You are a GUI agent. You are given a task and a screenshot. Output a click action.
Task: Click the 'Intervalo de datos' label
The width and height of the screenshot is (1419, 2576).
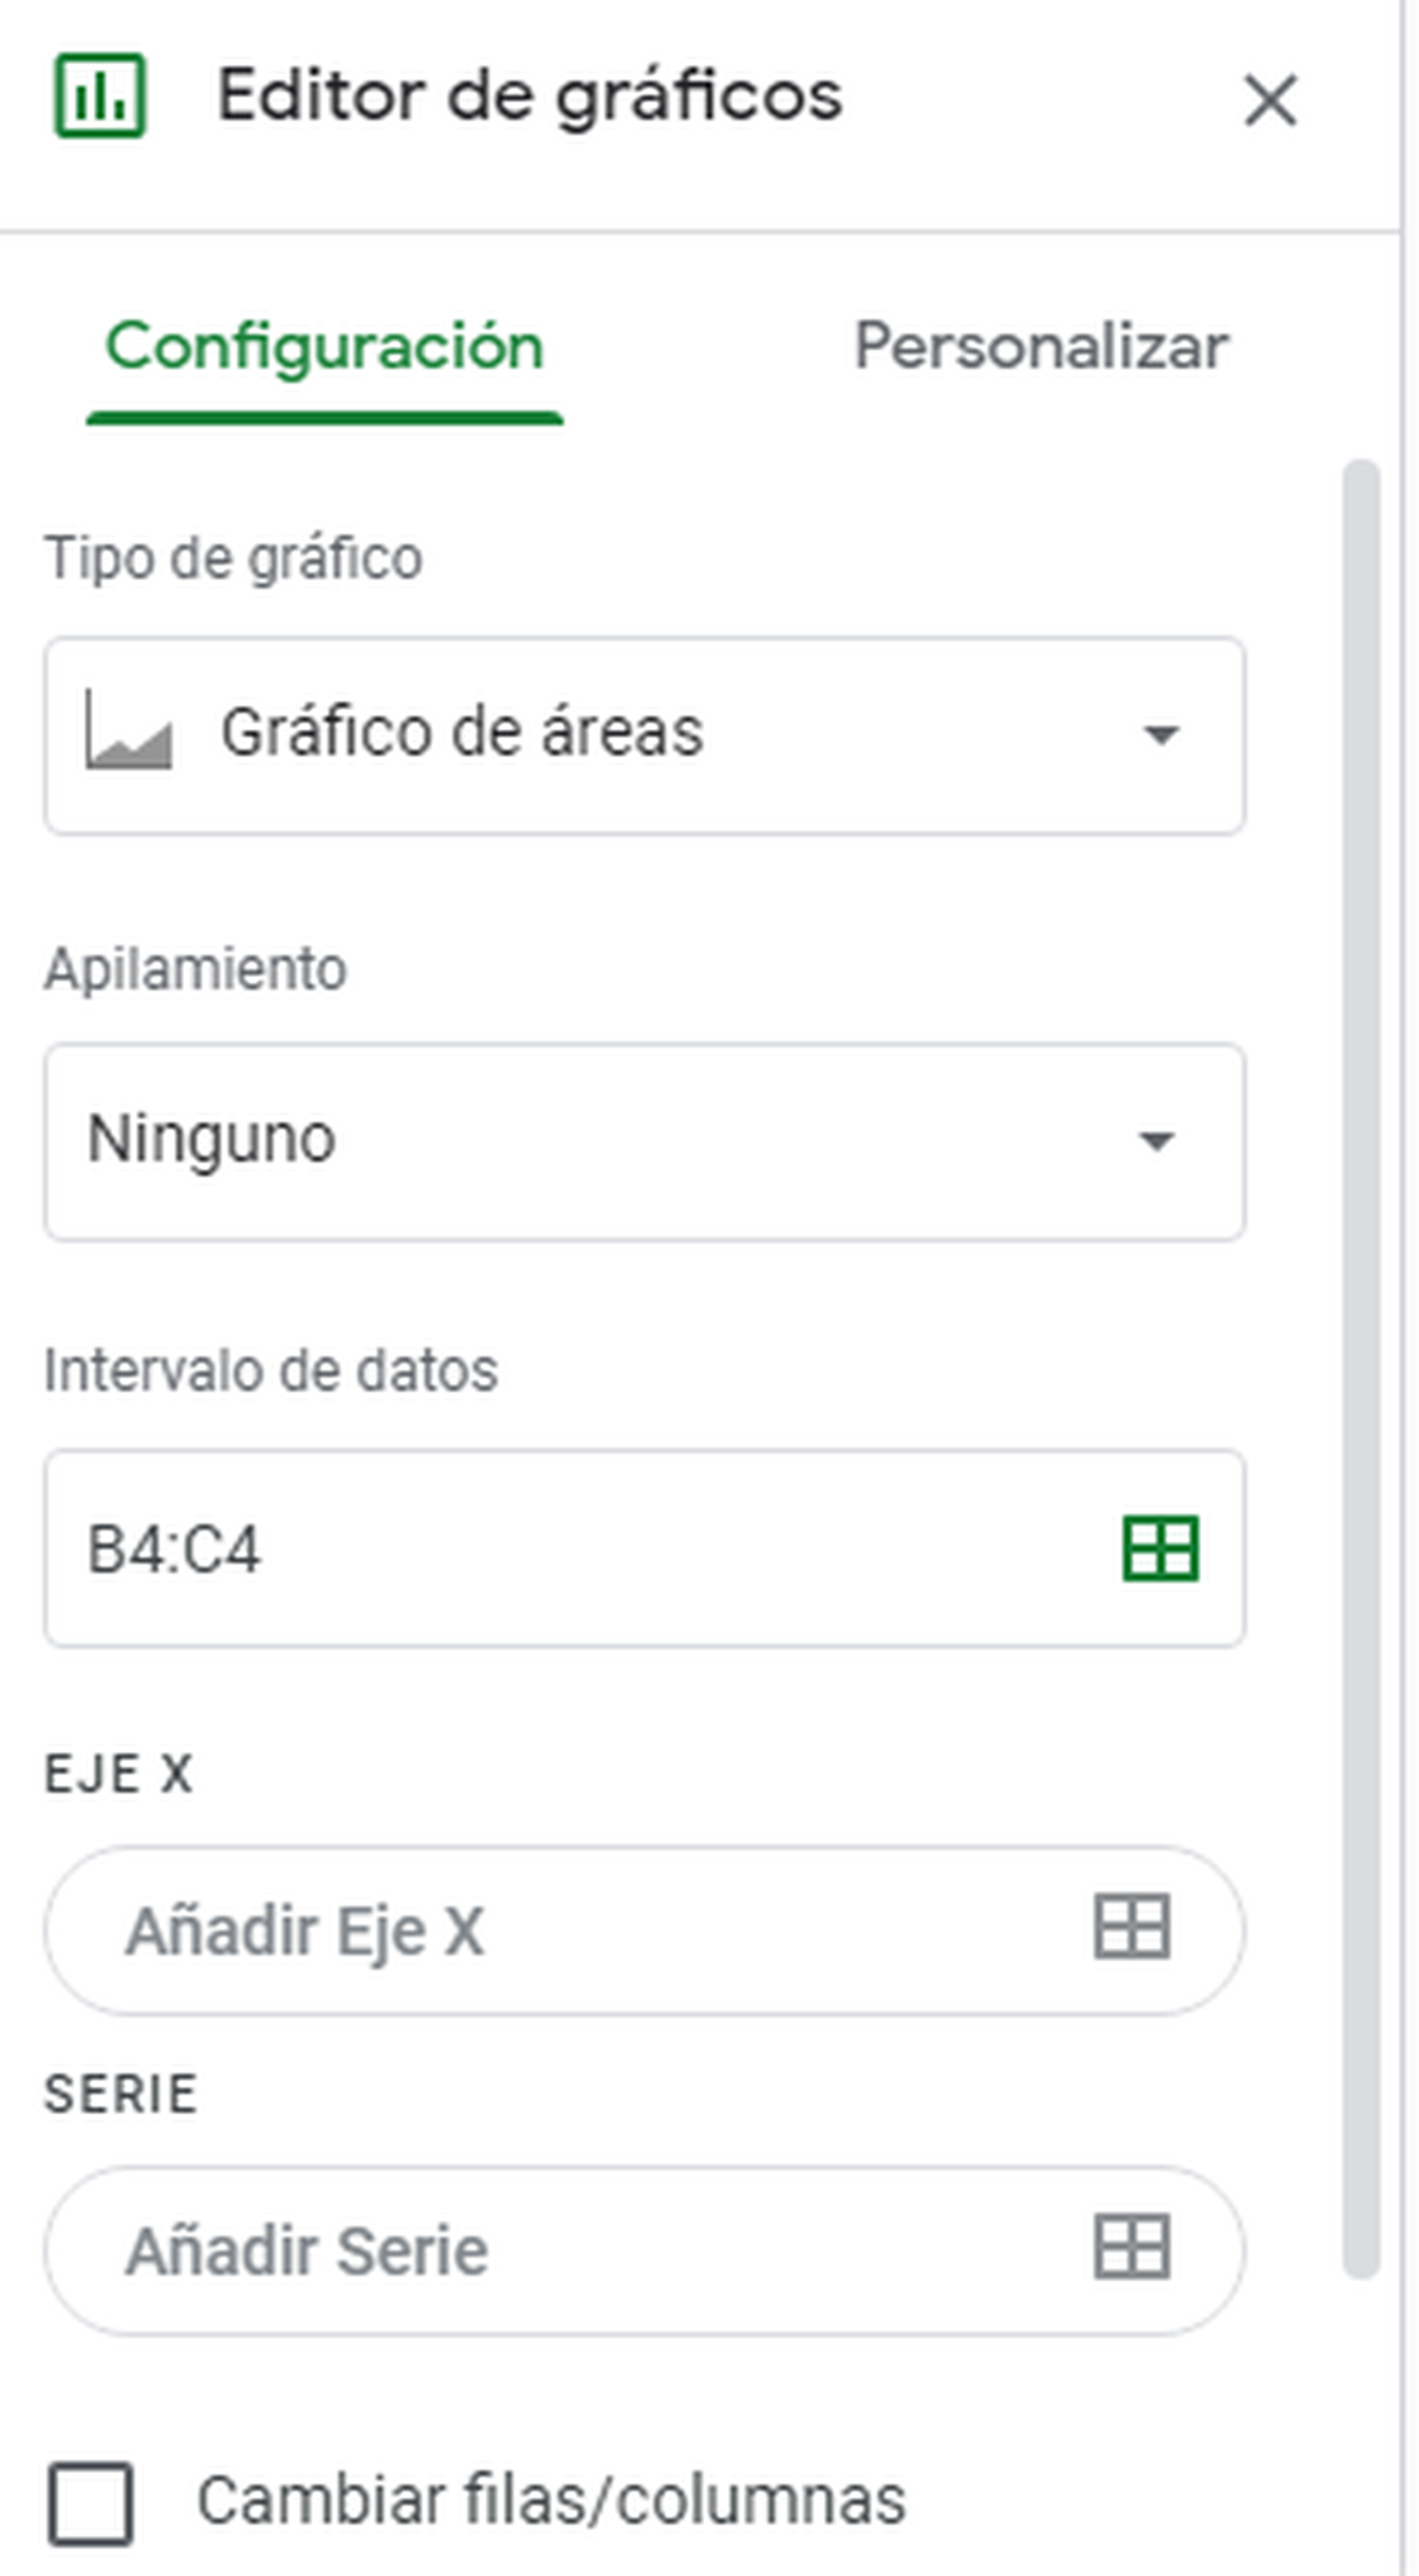(x=271, y=1370)
